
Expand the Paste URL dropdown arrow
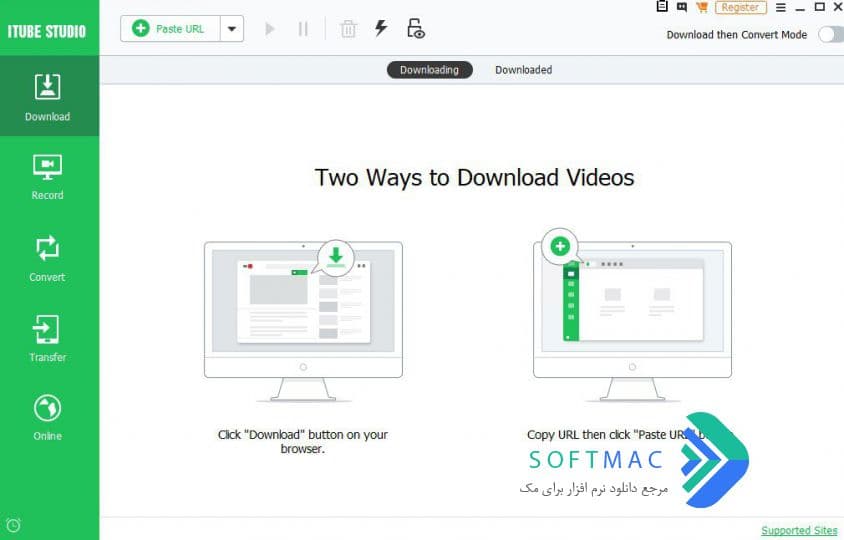tap(232, 29)
